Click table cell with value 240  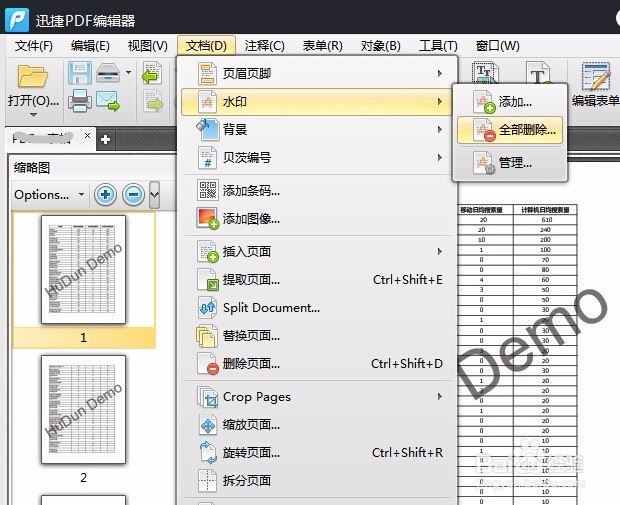pyautogui.click(x=546, y=230)
